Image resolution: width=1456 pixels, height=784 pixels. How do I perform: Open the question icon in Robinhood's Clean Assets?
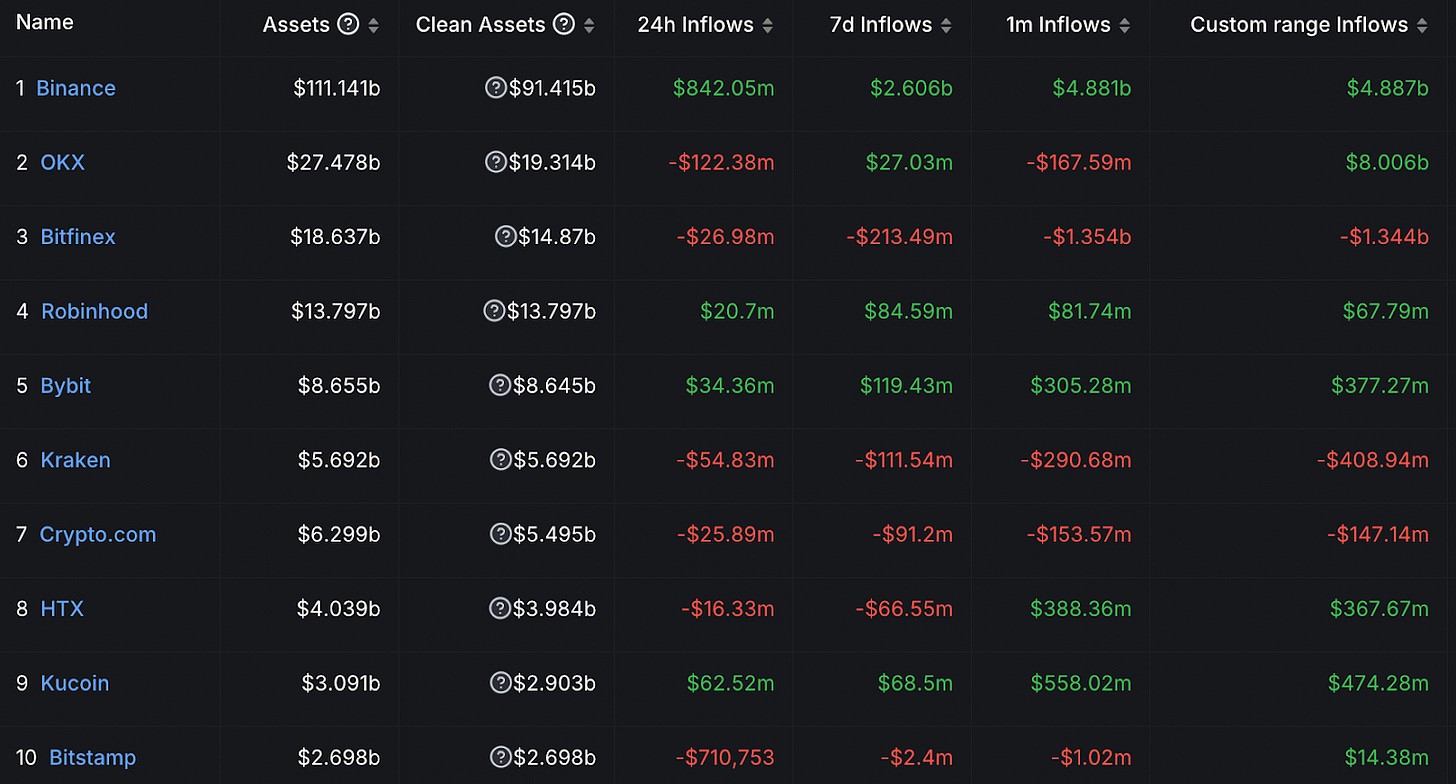(x=494, y=311)
